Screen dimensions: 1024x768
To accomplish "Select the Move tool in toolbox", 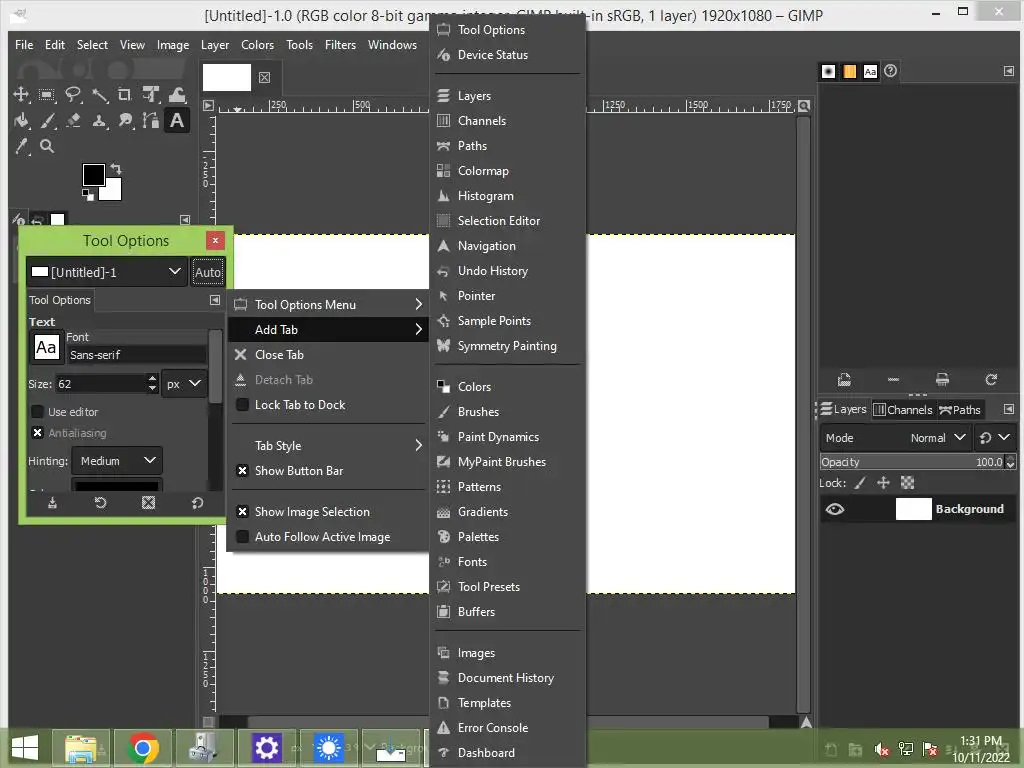I will (21, 95).
